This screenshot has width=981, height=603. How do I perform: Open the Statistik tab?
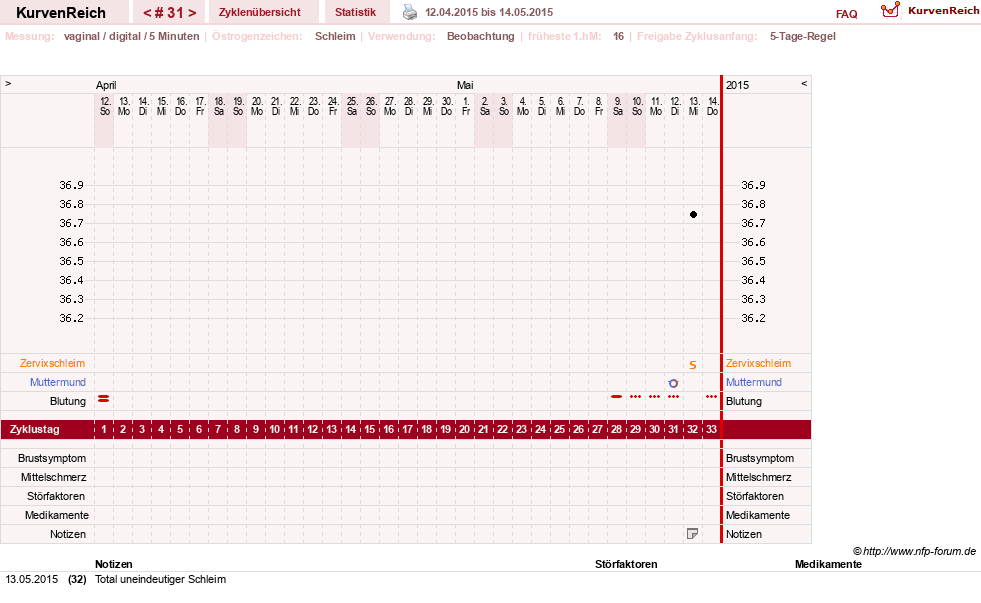click(355, 12)
